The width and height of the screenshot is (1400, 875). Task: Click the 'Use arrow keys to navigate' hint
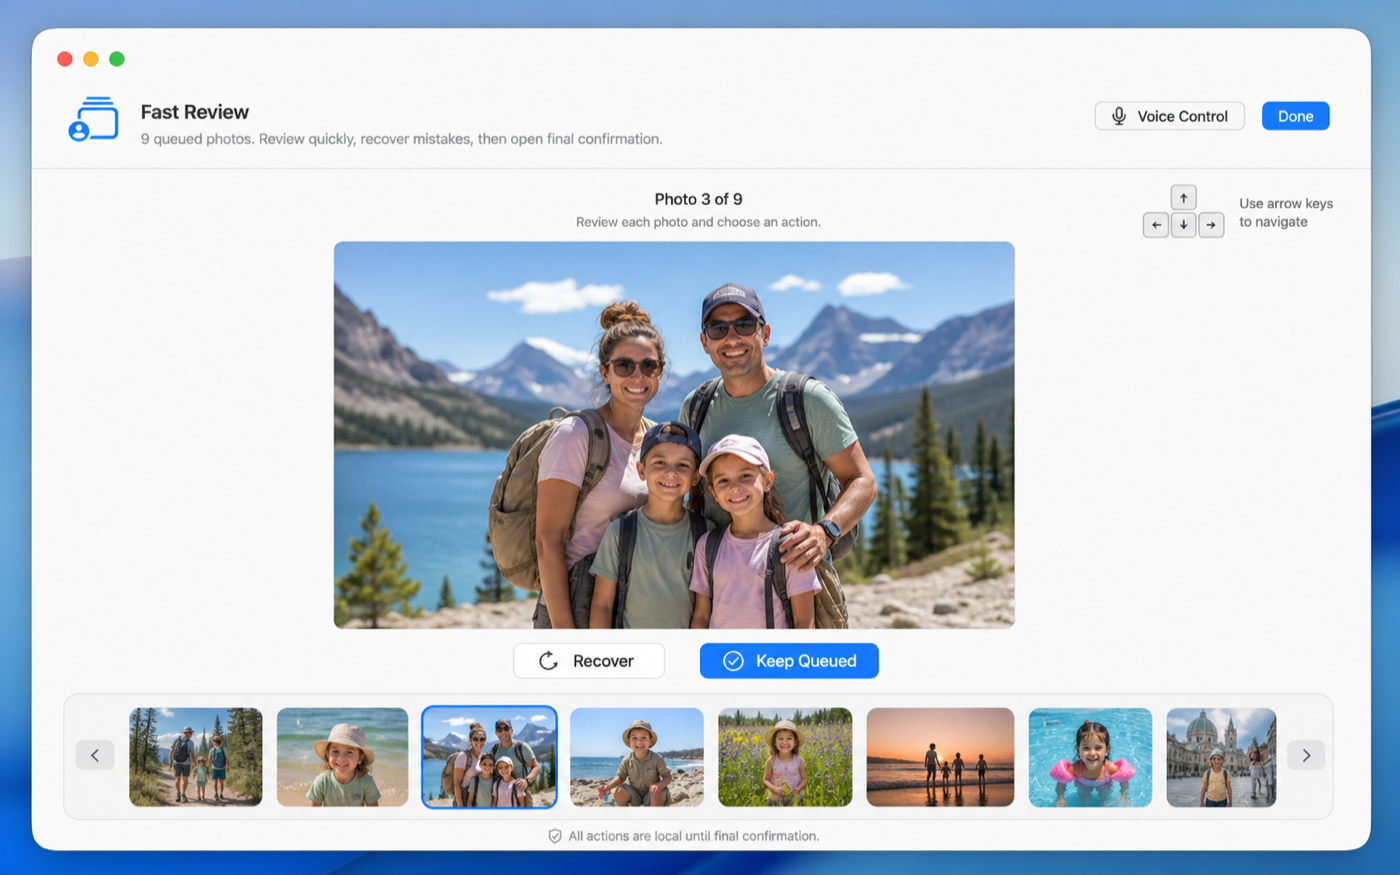[1286, 213]
